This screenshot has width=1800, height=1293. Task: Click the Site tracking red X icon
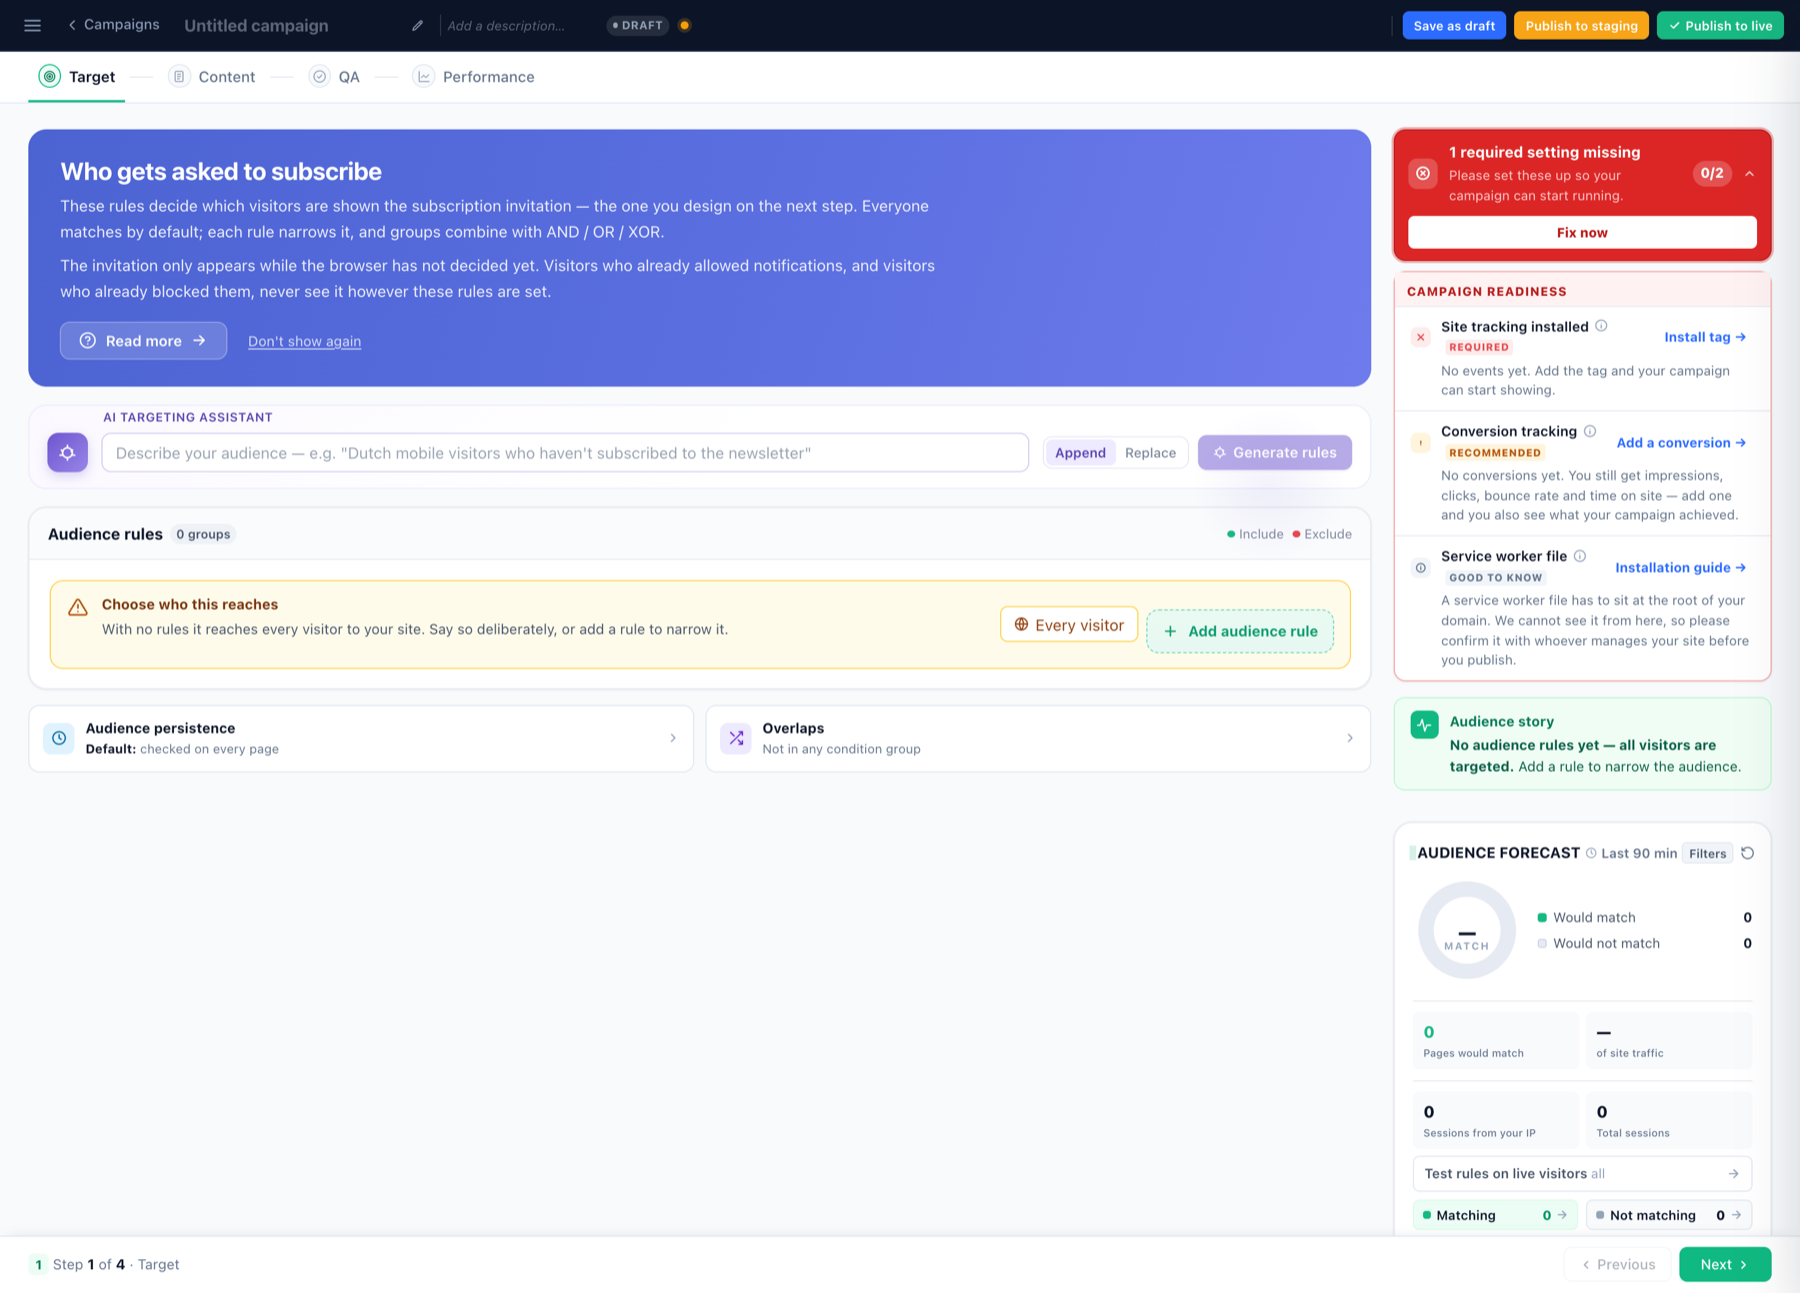(x=1420, y=337)
